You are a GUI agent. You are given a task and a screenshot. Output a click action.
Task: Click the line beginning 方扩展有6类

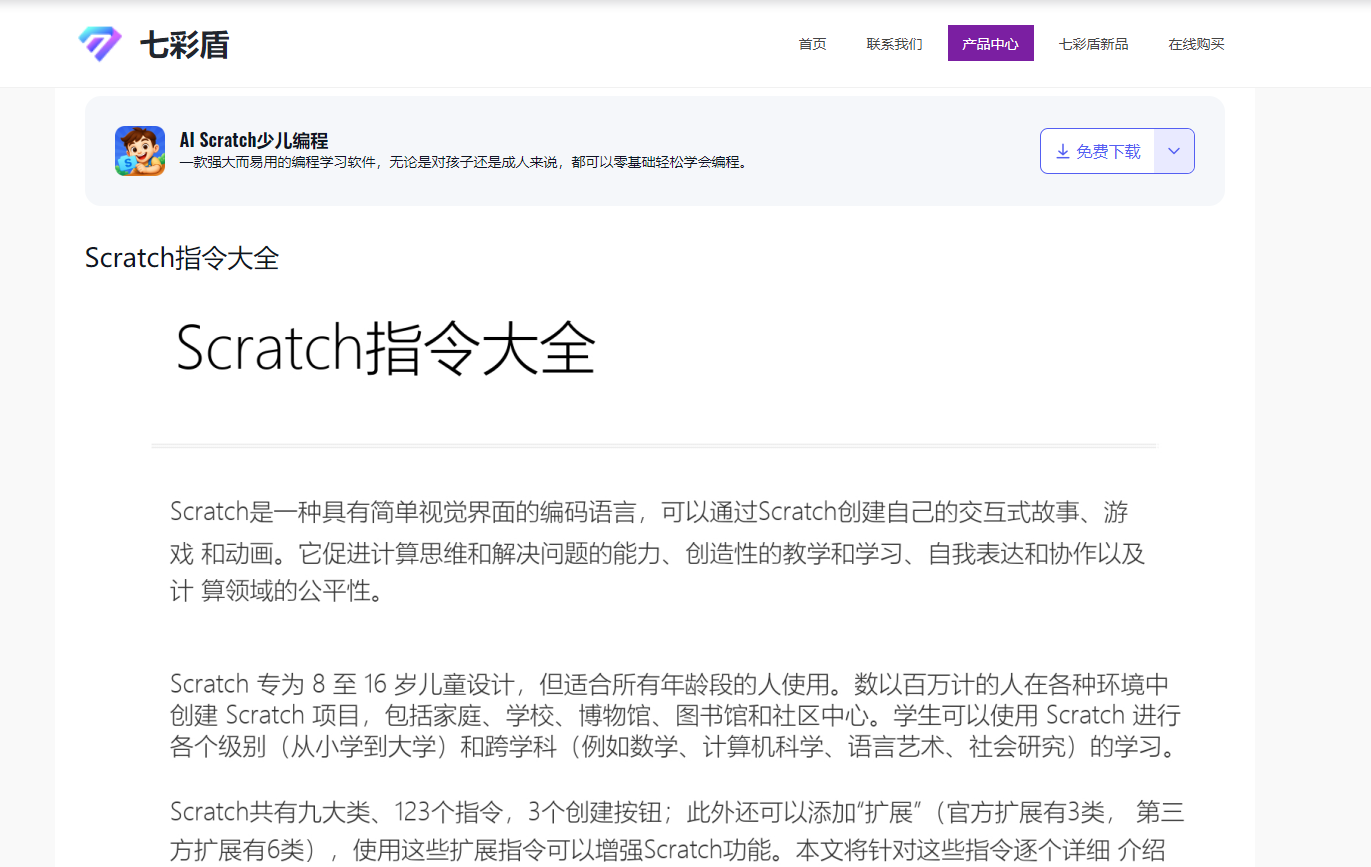coord(668,851)
